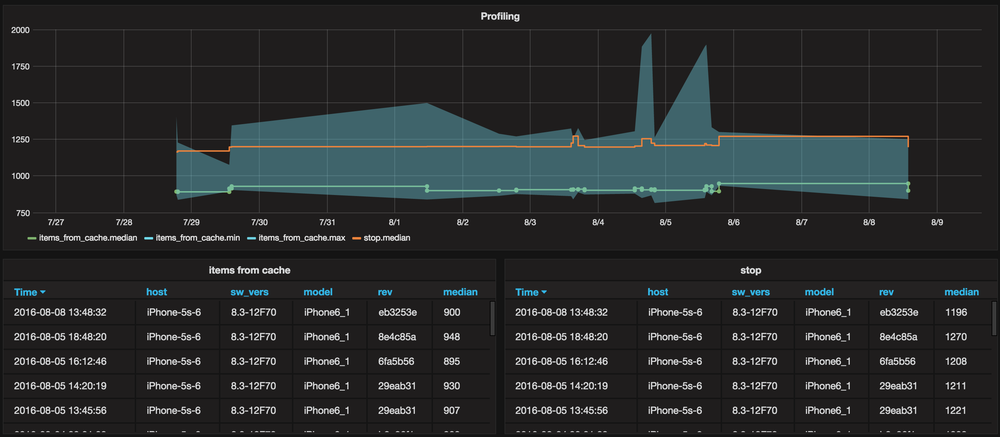The height and width of the screenshot is (437, 1000).
Task: Sort stop table by Time column
Action: [x=531, y=292]
